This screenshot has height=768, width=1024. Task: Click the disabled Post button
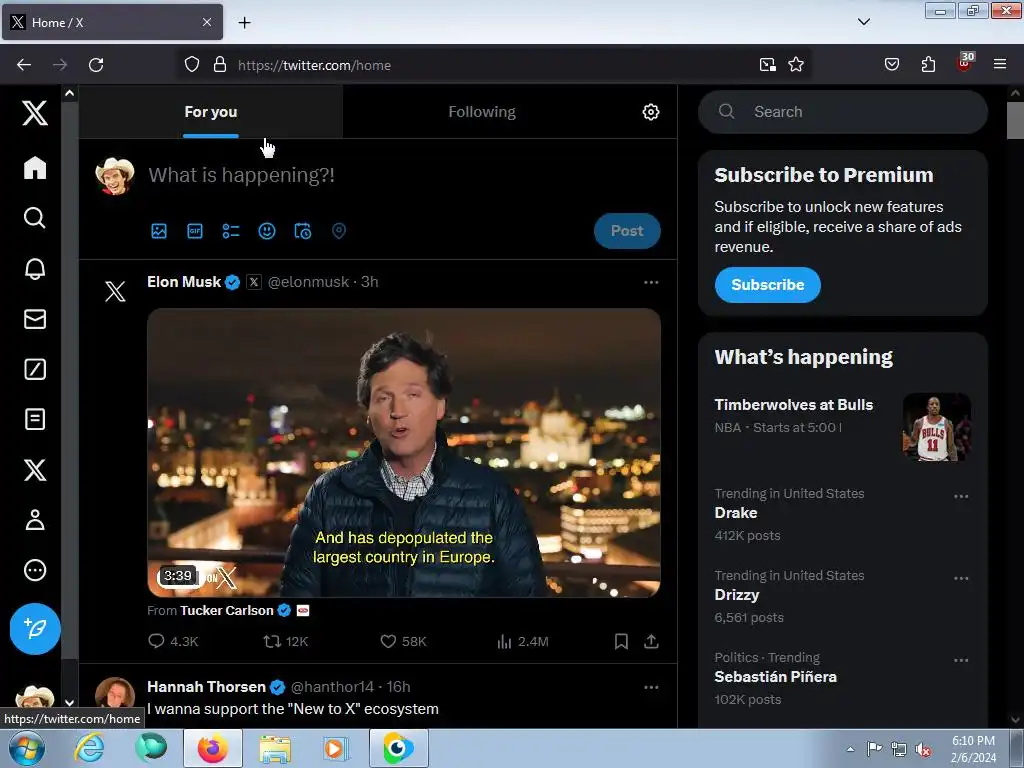pyautogui.click(x=627, y=231)
